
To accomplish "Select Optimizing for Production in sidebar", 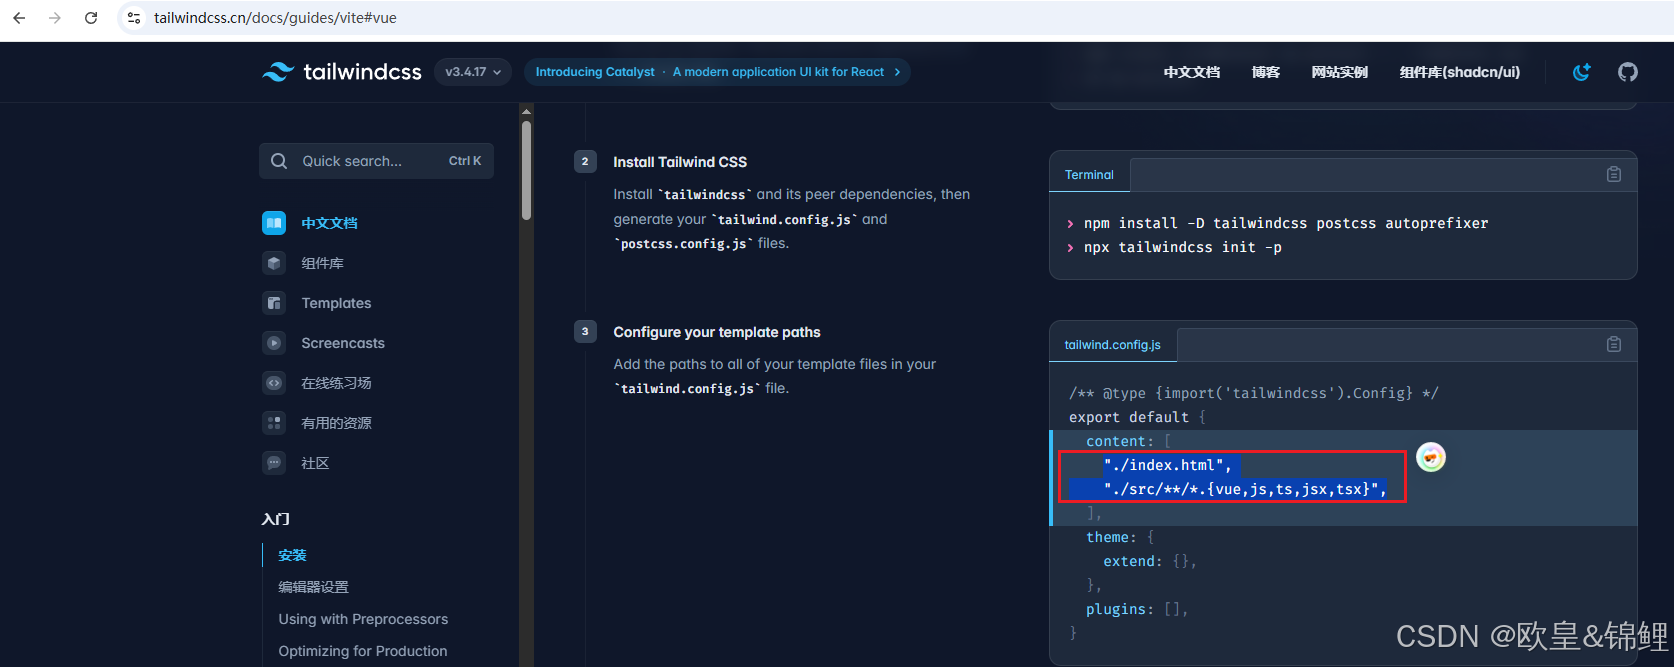I will click(x=363, y=651).
